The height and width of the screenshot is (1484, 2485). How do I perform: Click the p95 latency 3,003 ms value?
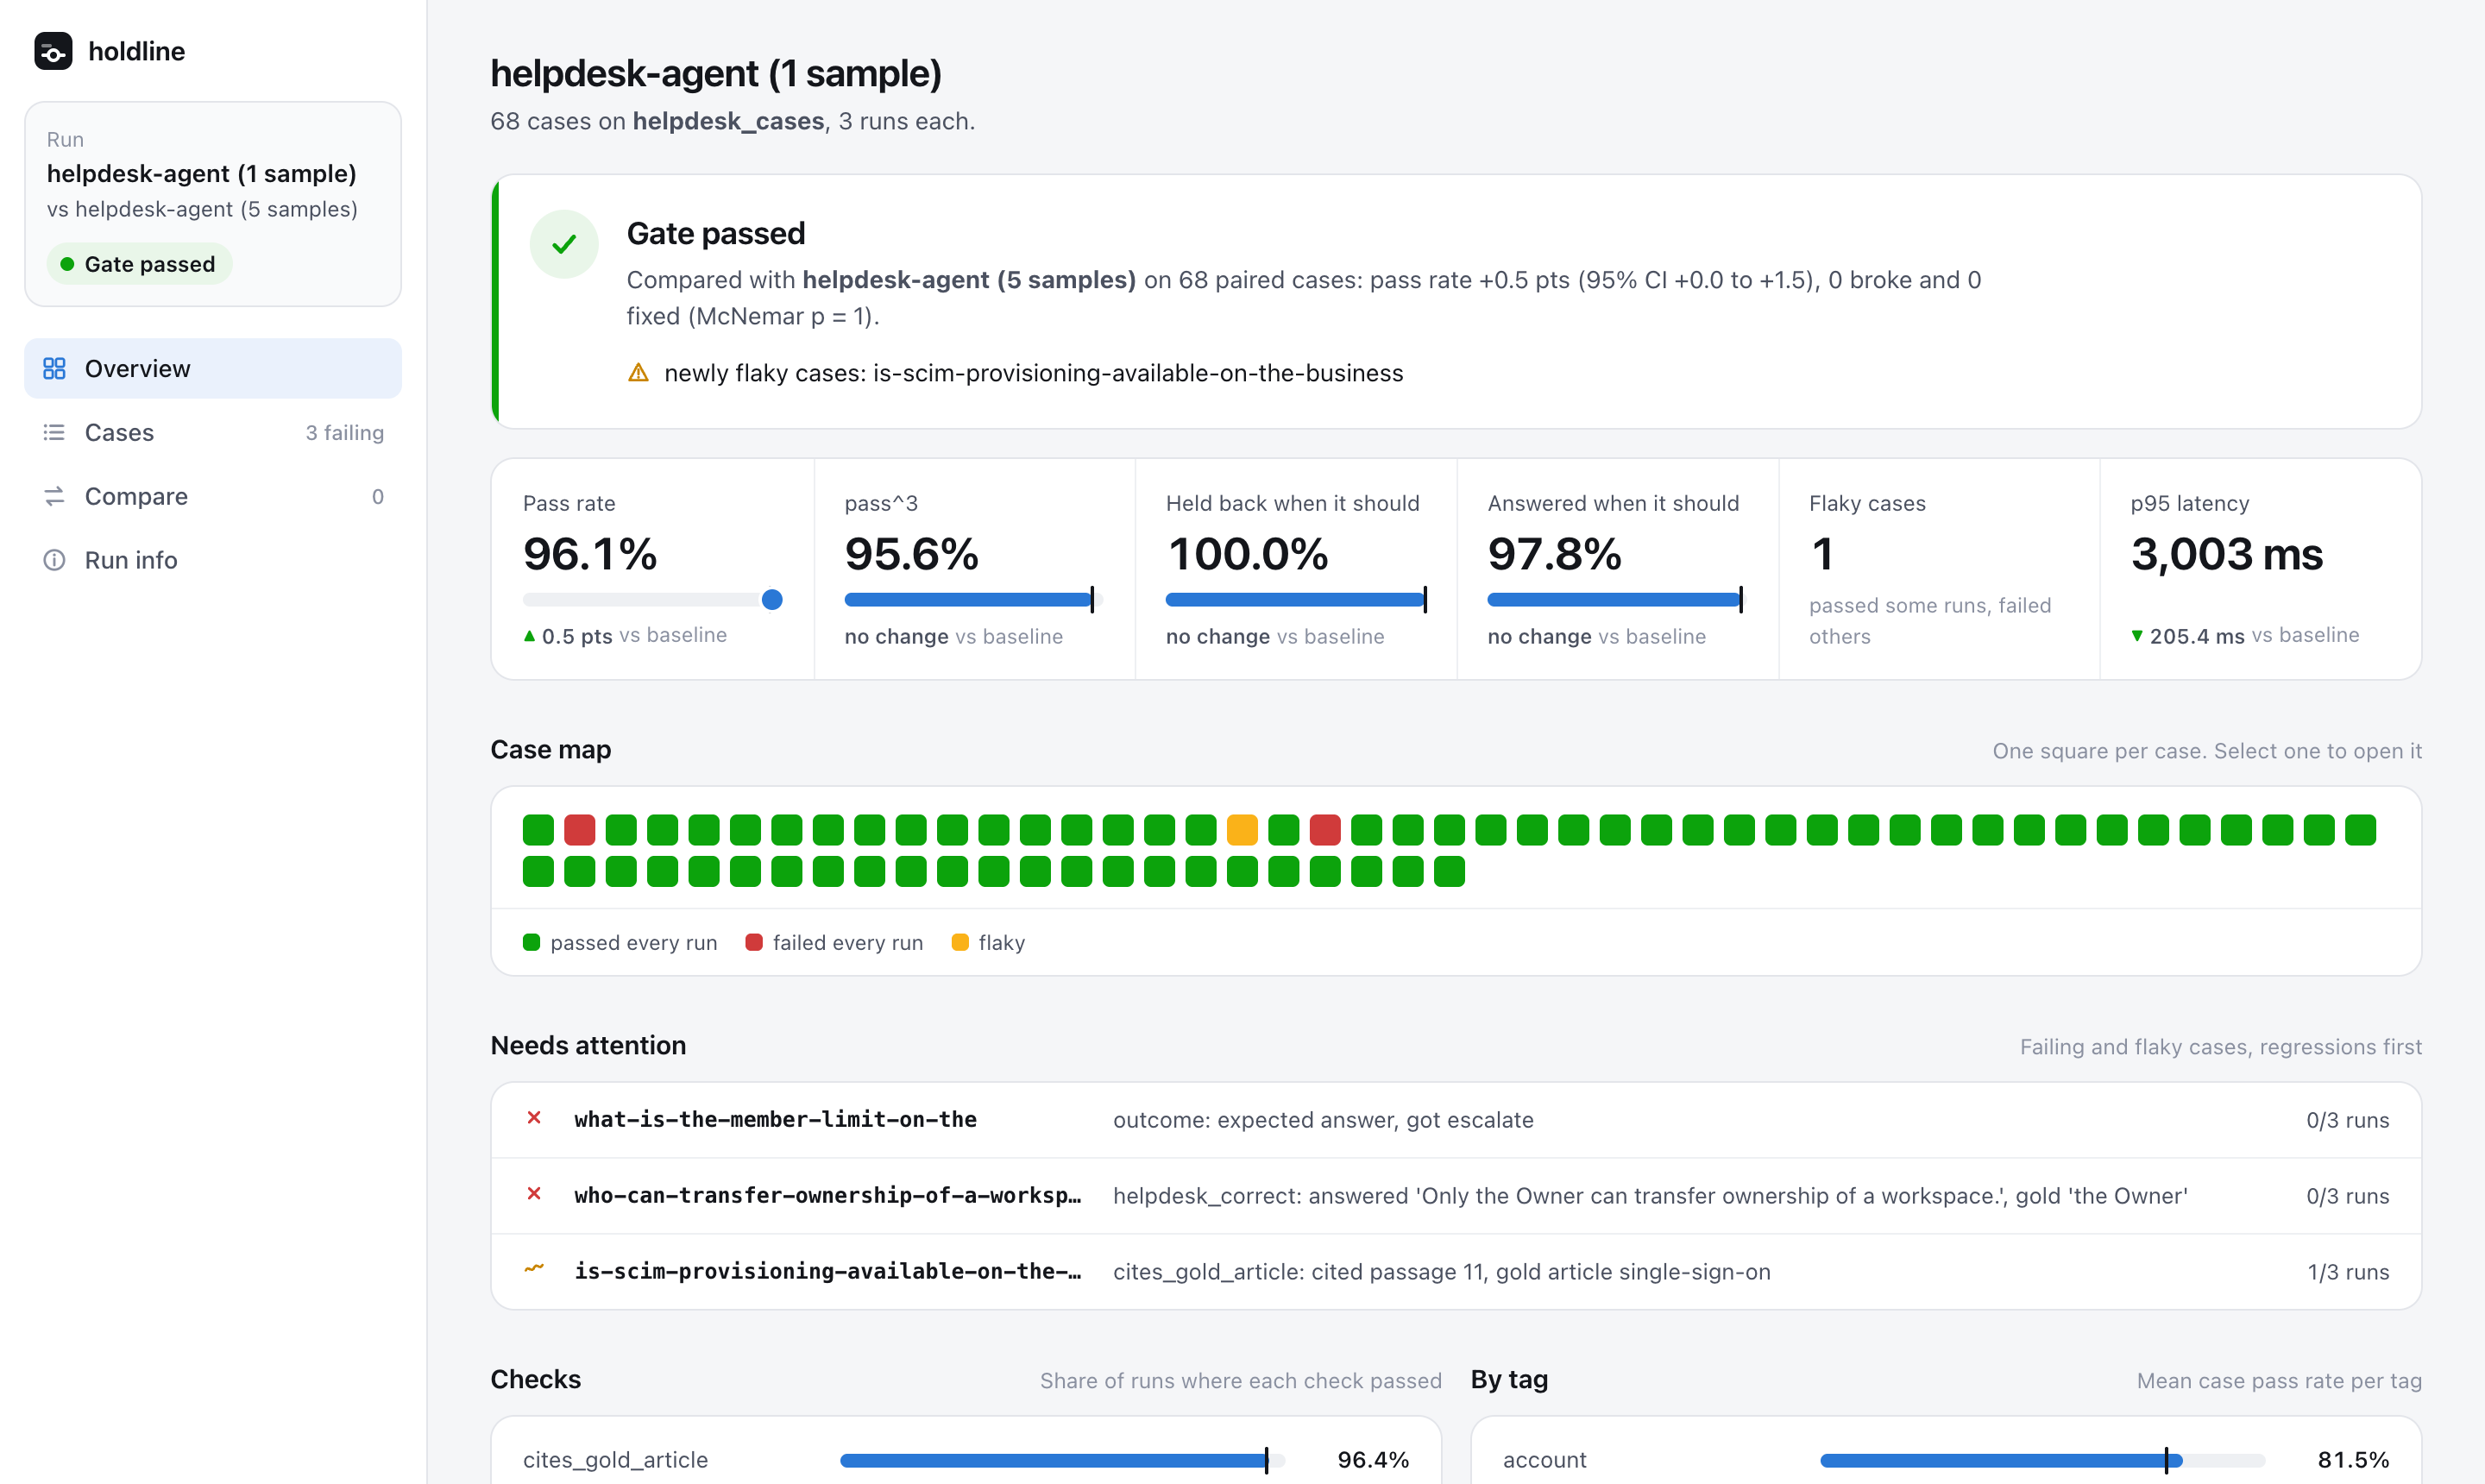point(2226,554)
